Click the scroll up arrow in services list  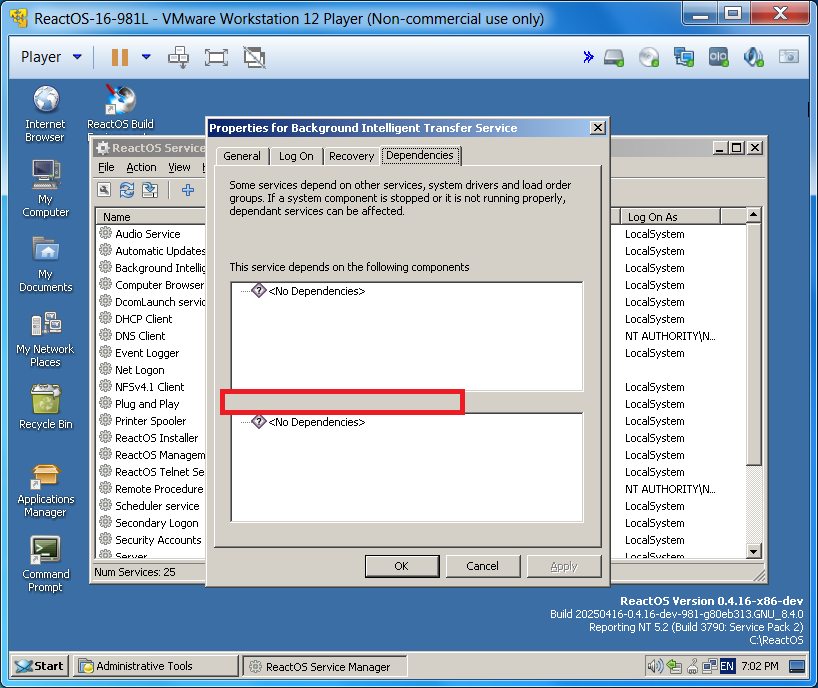[753, 215]
